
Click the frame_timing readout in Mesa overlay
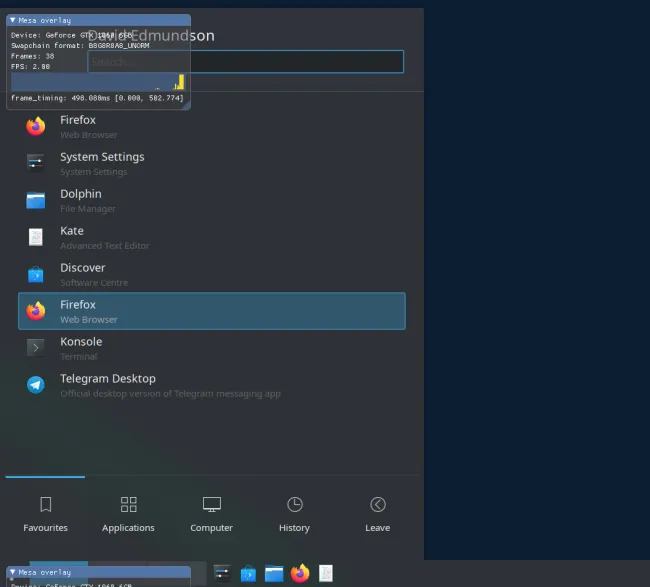coord(97,98)
